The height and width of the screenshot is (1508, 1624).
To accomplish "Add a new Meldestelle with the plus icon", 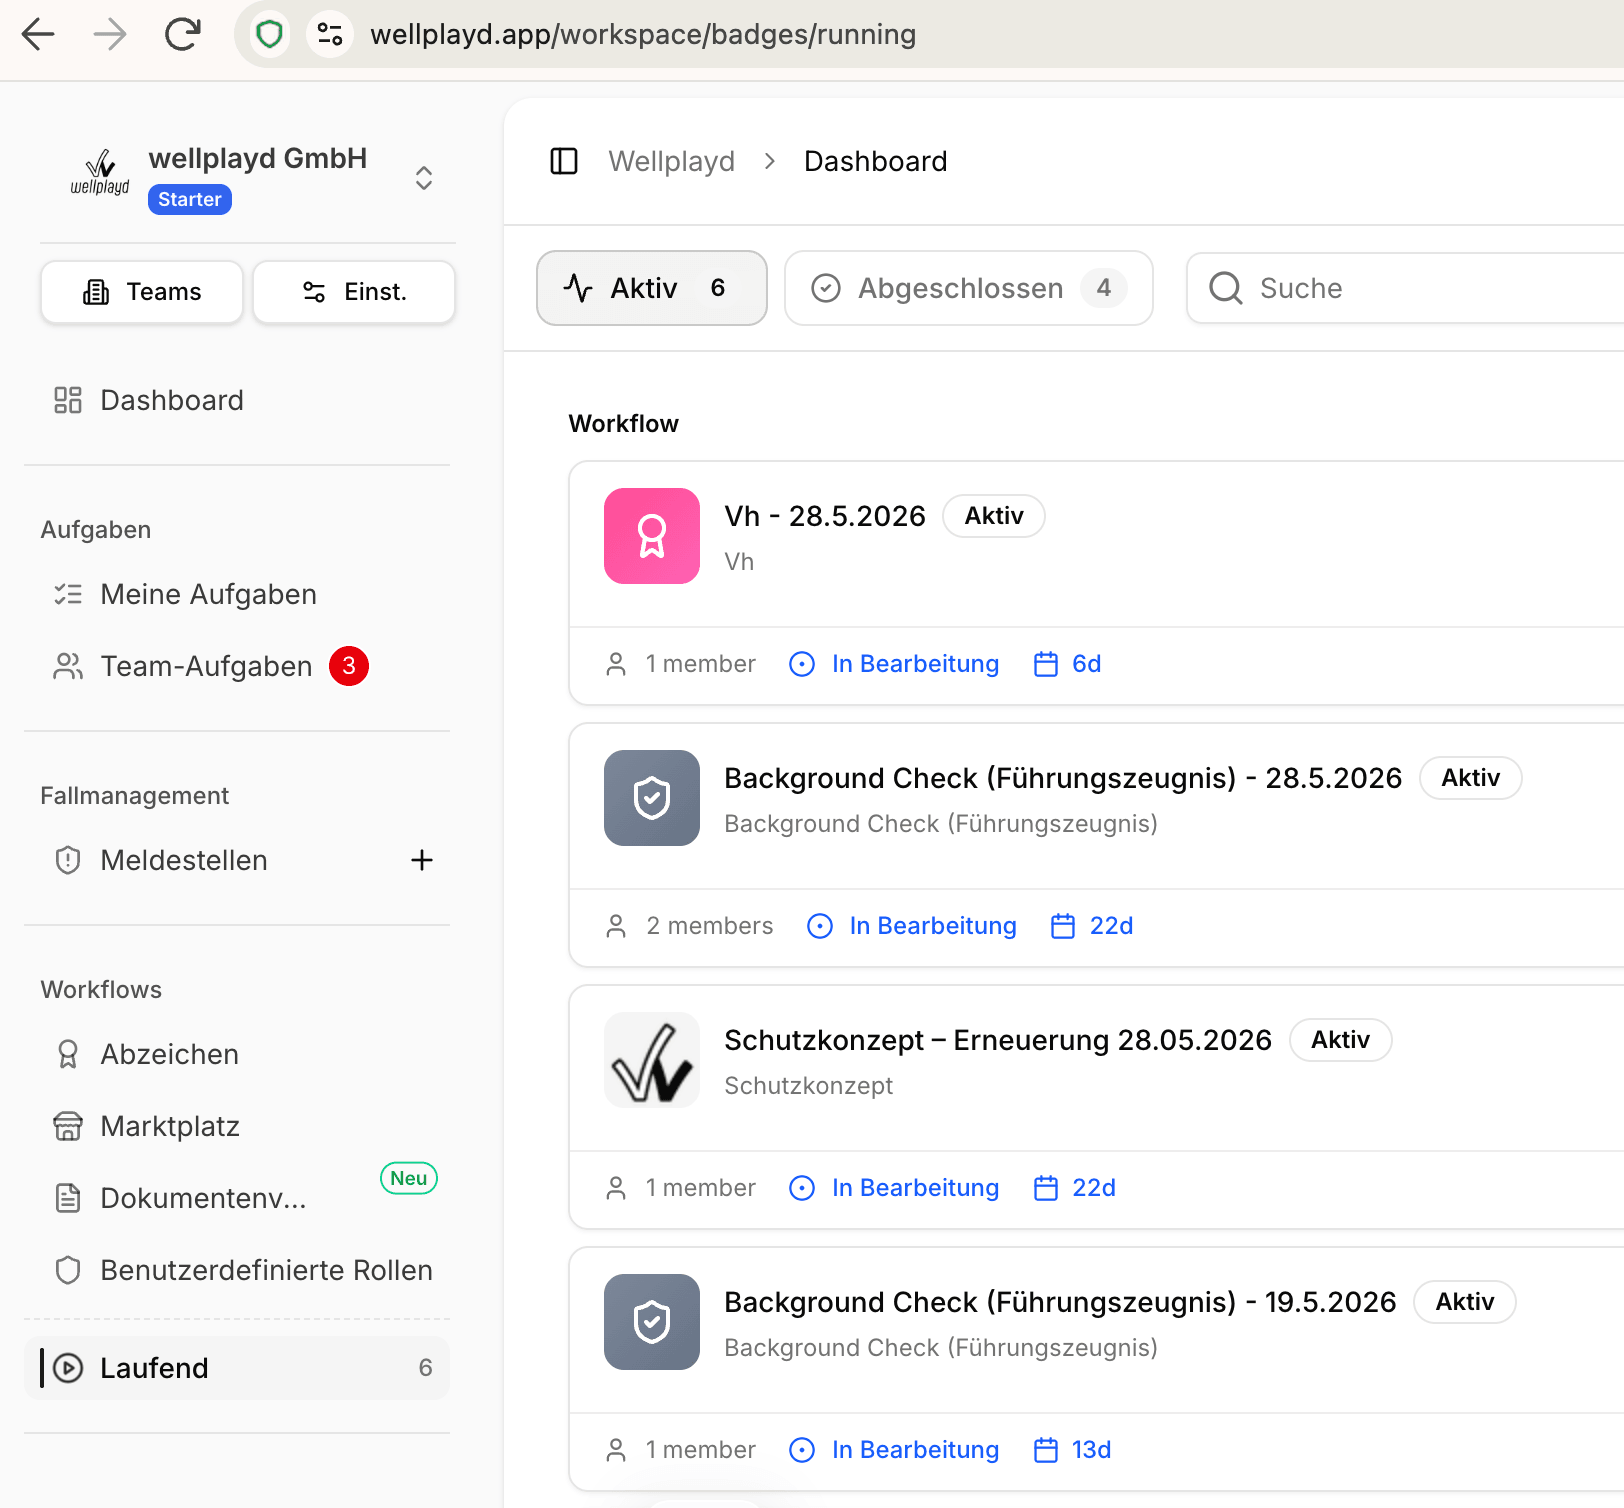I will (x=422, y=860).
